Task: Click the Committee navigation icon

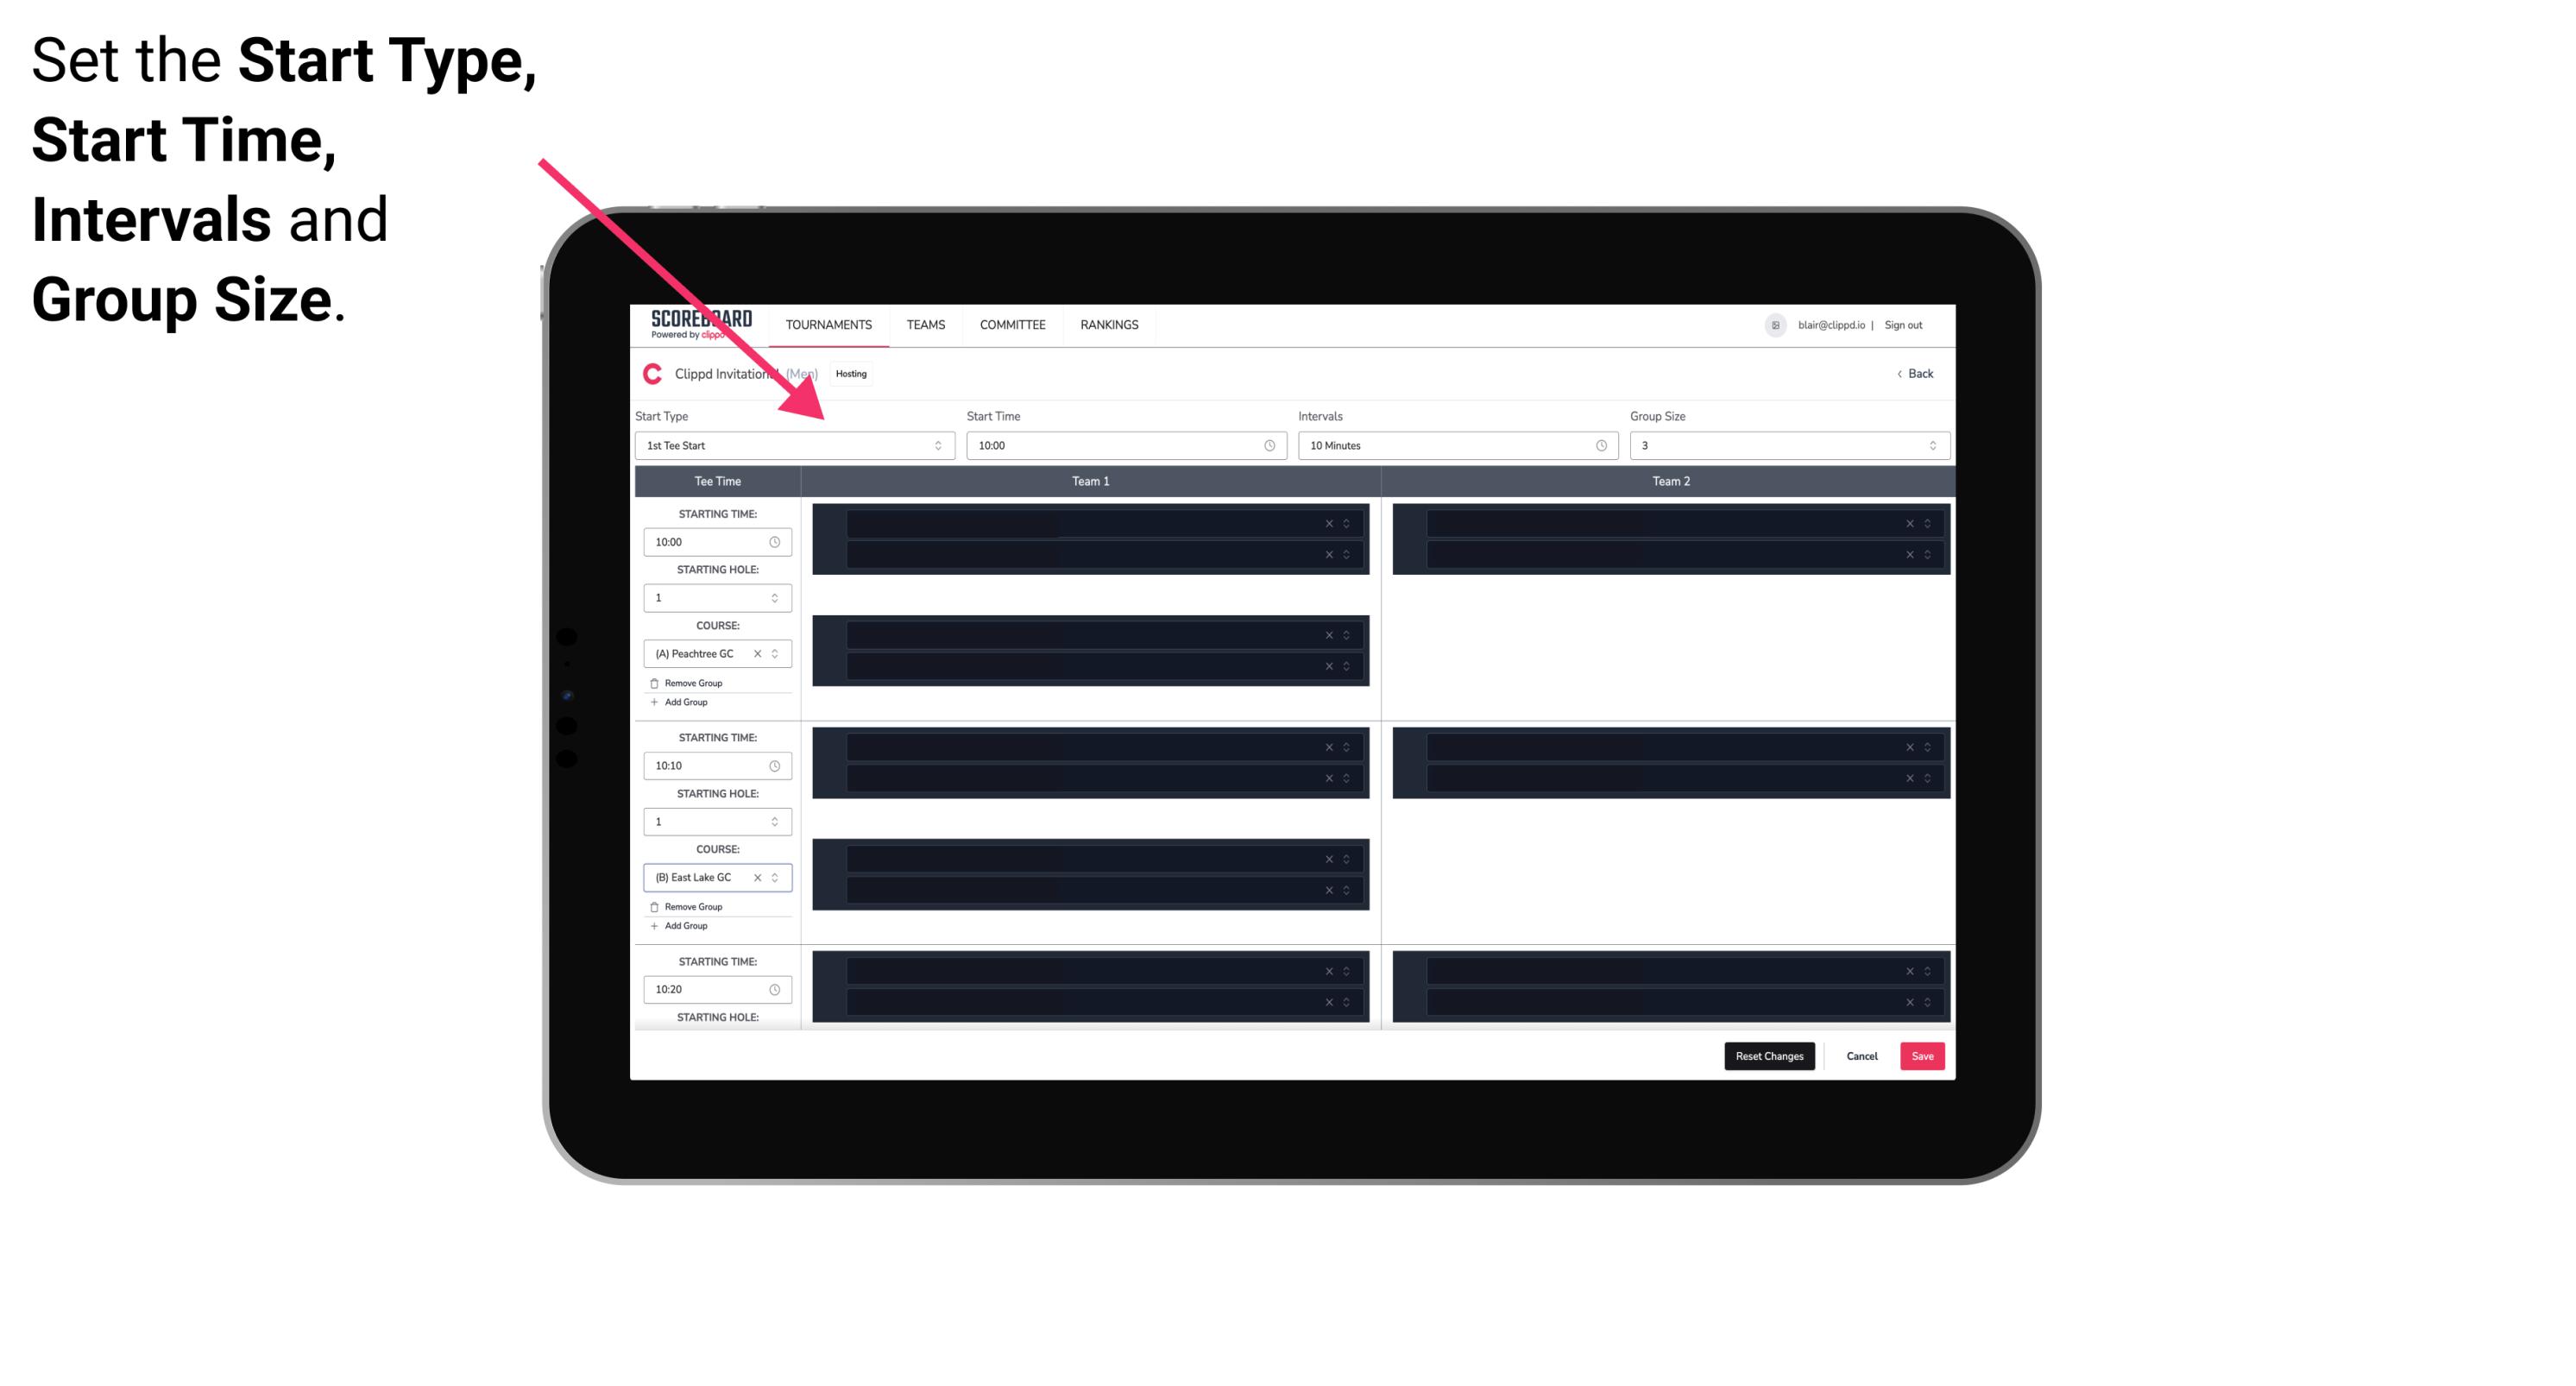Action: pyautogui.click(x=1008, y=324)
